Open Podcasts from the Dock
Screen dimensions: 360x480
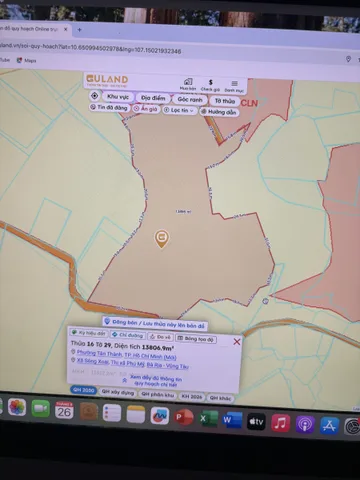[305, 424]
